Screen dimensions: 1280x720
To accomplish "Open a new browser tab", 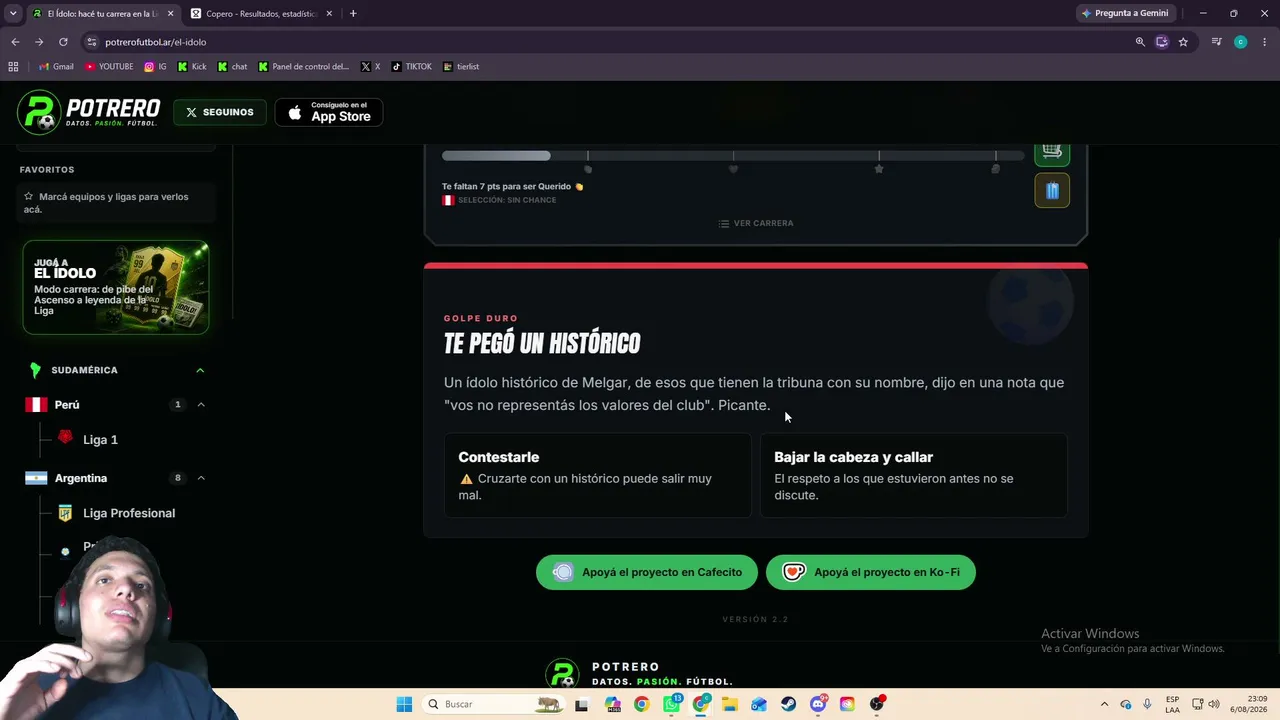I will point(353,13).
